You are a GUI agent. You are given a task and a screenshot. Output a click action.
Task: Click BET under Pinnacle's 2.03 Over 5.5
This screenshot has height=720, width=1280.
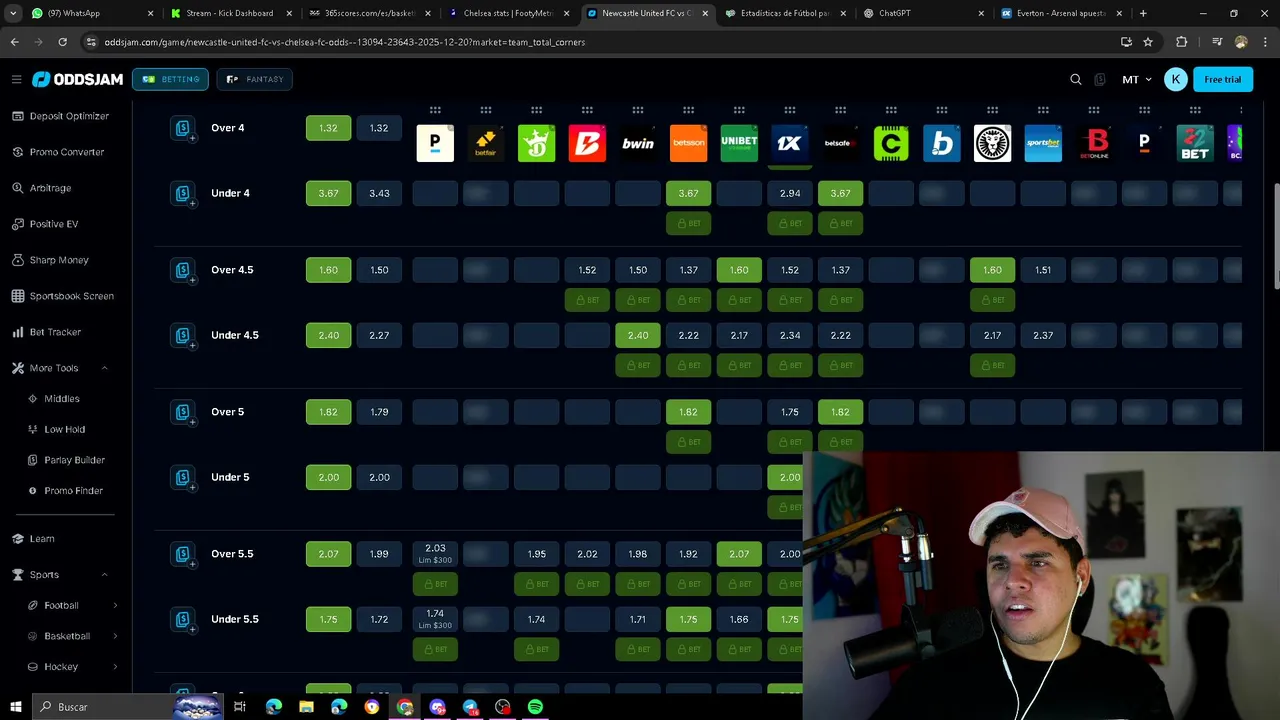pyautogui.click(x=435, y=584)
